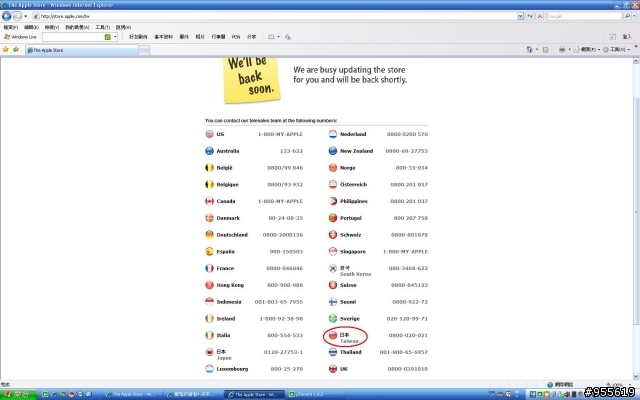Screen dimensions: 640x400
Task: Click the page vertical scrollbar thumb
Action: point(636,211)
